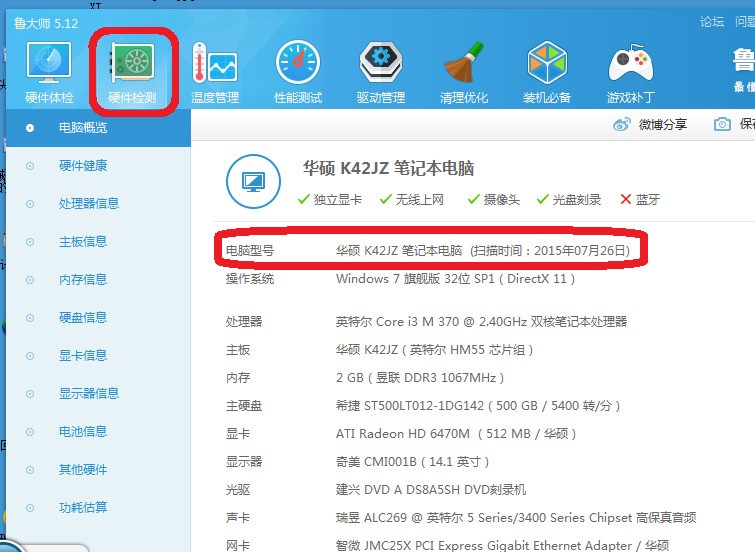Open 显卡信息 sidebar item
The height and width of the screenshot is (552, 755).
tap(98, 355)
